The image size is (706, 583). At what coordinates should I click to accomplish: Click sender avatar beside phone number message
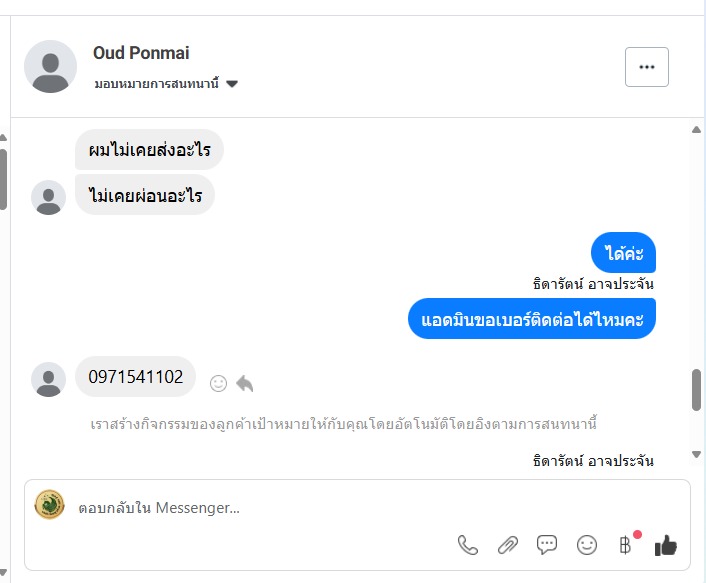(49, 379)
